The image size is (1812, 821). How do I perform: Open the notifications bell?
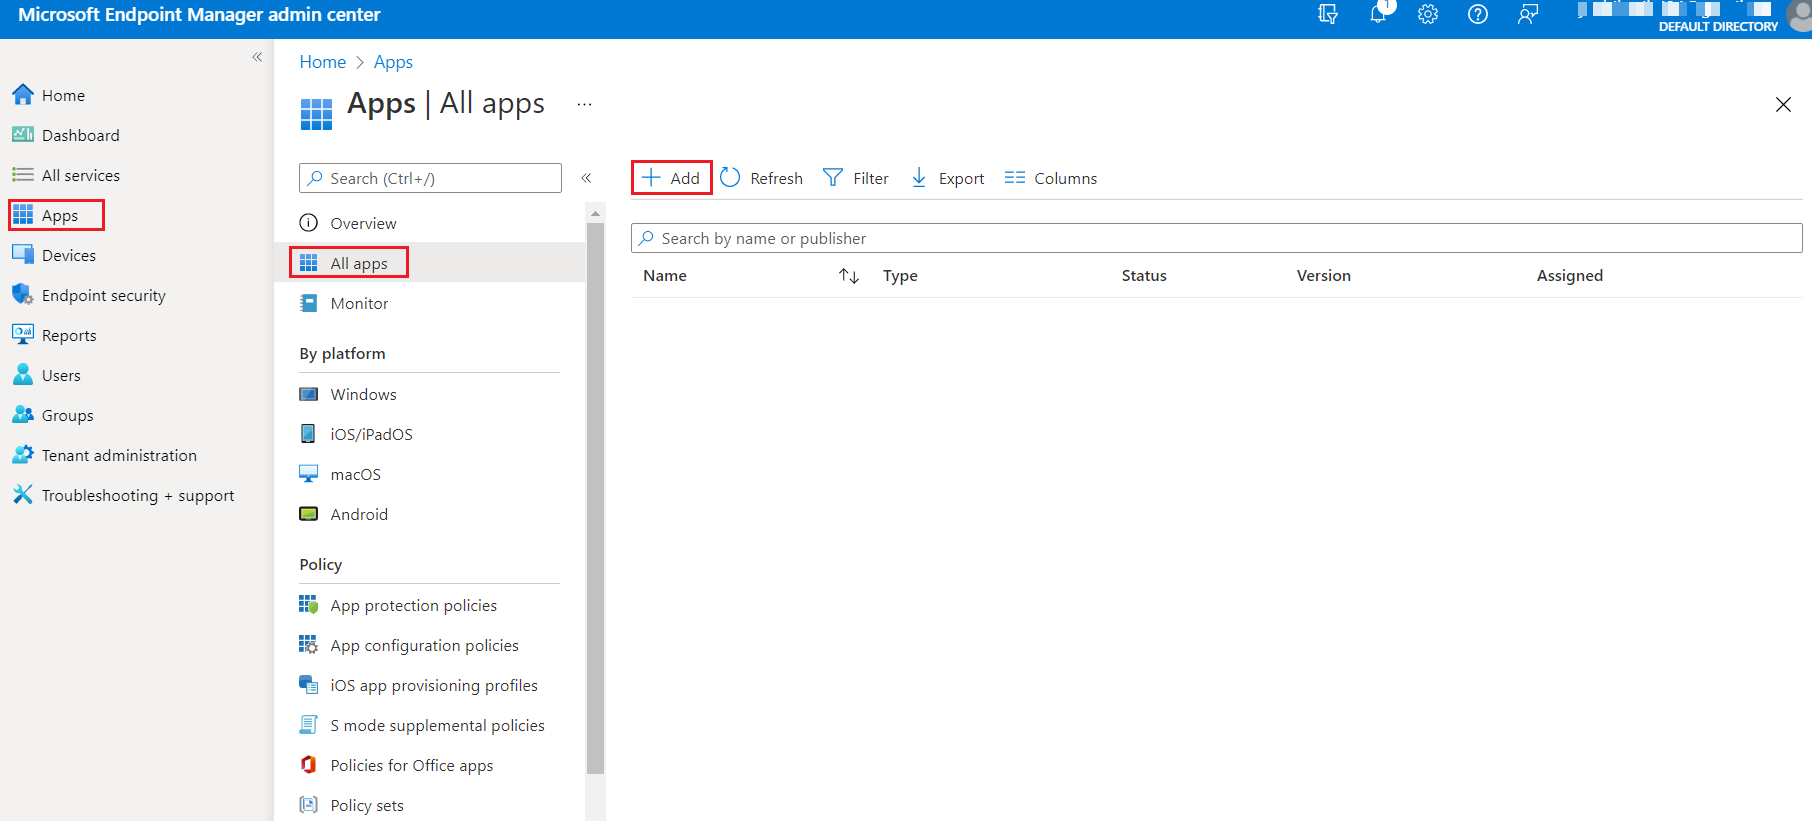pyautogui.click(x=1379, y=13)
